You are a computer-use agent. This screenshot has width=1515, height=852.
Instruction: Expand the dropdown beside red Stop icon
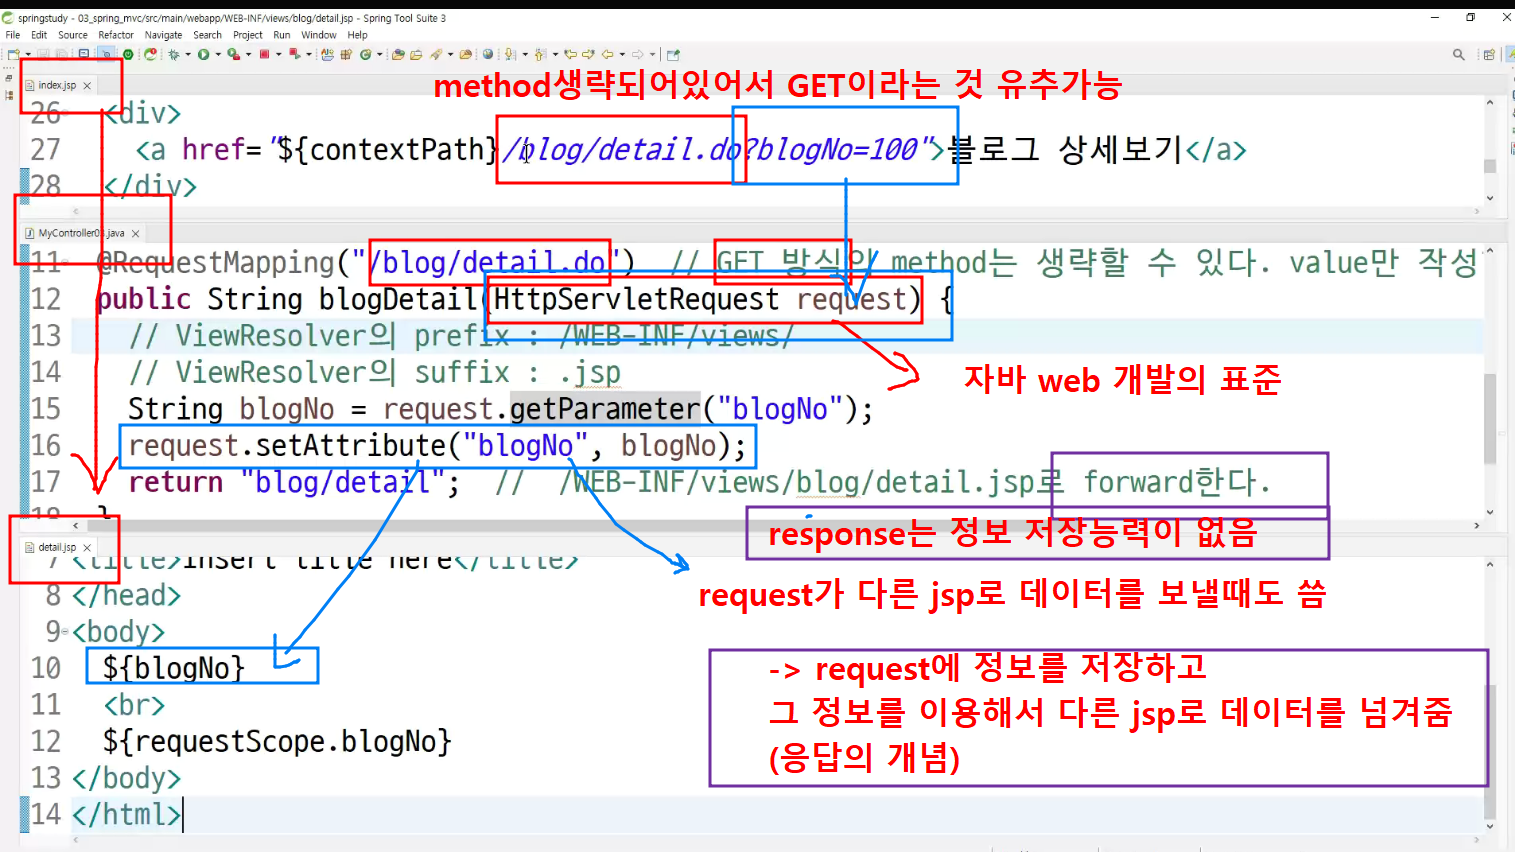click(x=278, y=54)
